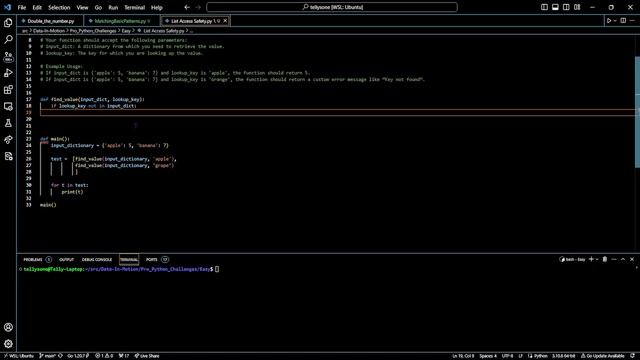This screenshot has width=640, height=360.
Task: Open the Accounts menu icon
Action: pos(8,327)
